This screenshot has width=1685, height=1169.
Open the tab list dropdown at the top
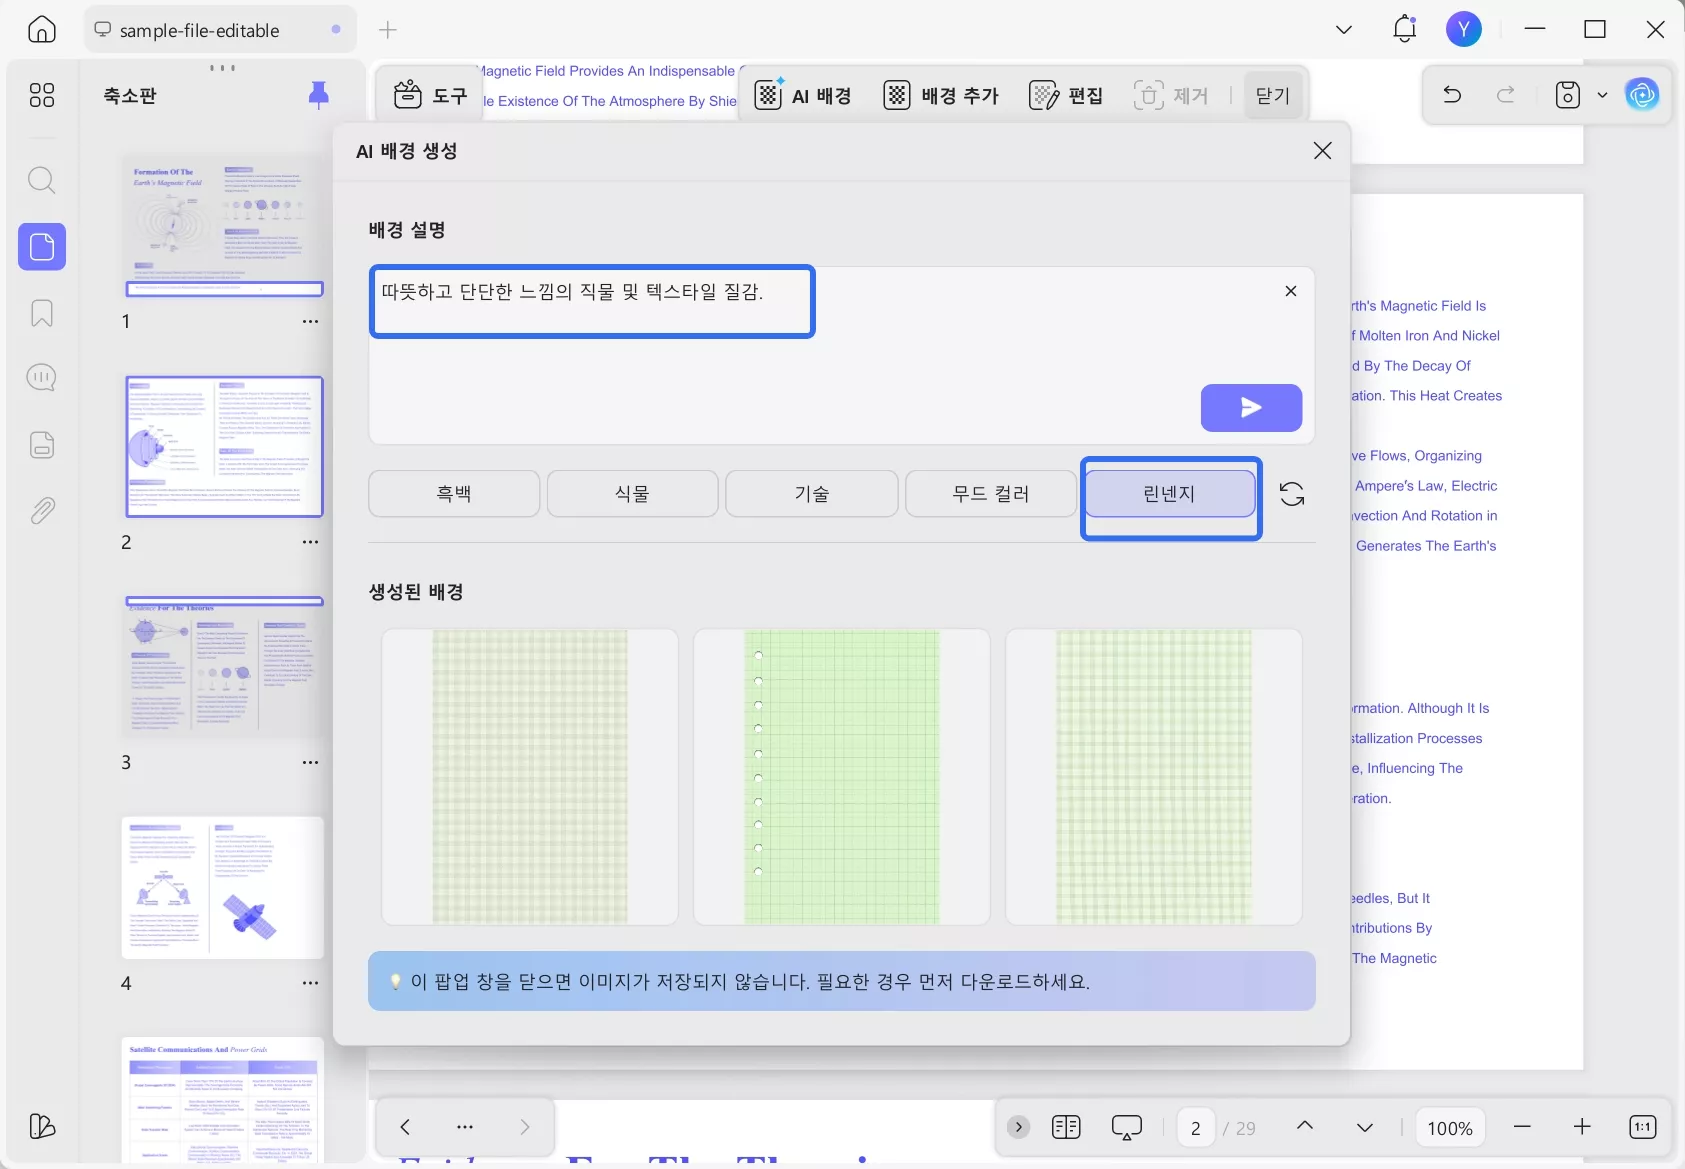click(x=1343, y=29)
